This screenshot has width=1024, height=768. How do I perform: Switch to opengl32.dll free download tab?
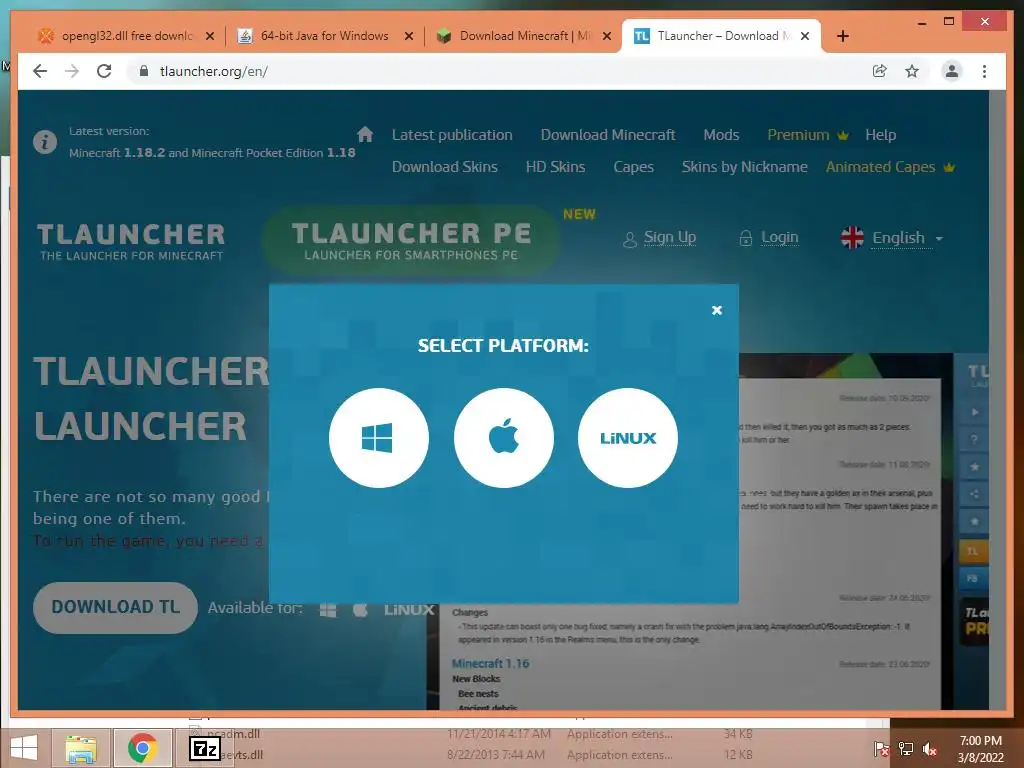point(116,36)
